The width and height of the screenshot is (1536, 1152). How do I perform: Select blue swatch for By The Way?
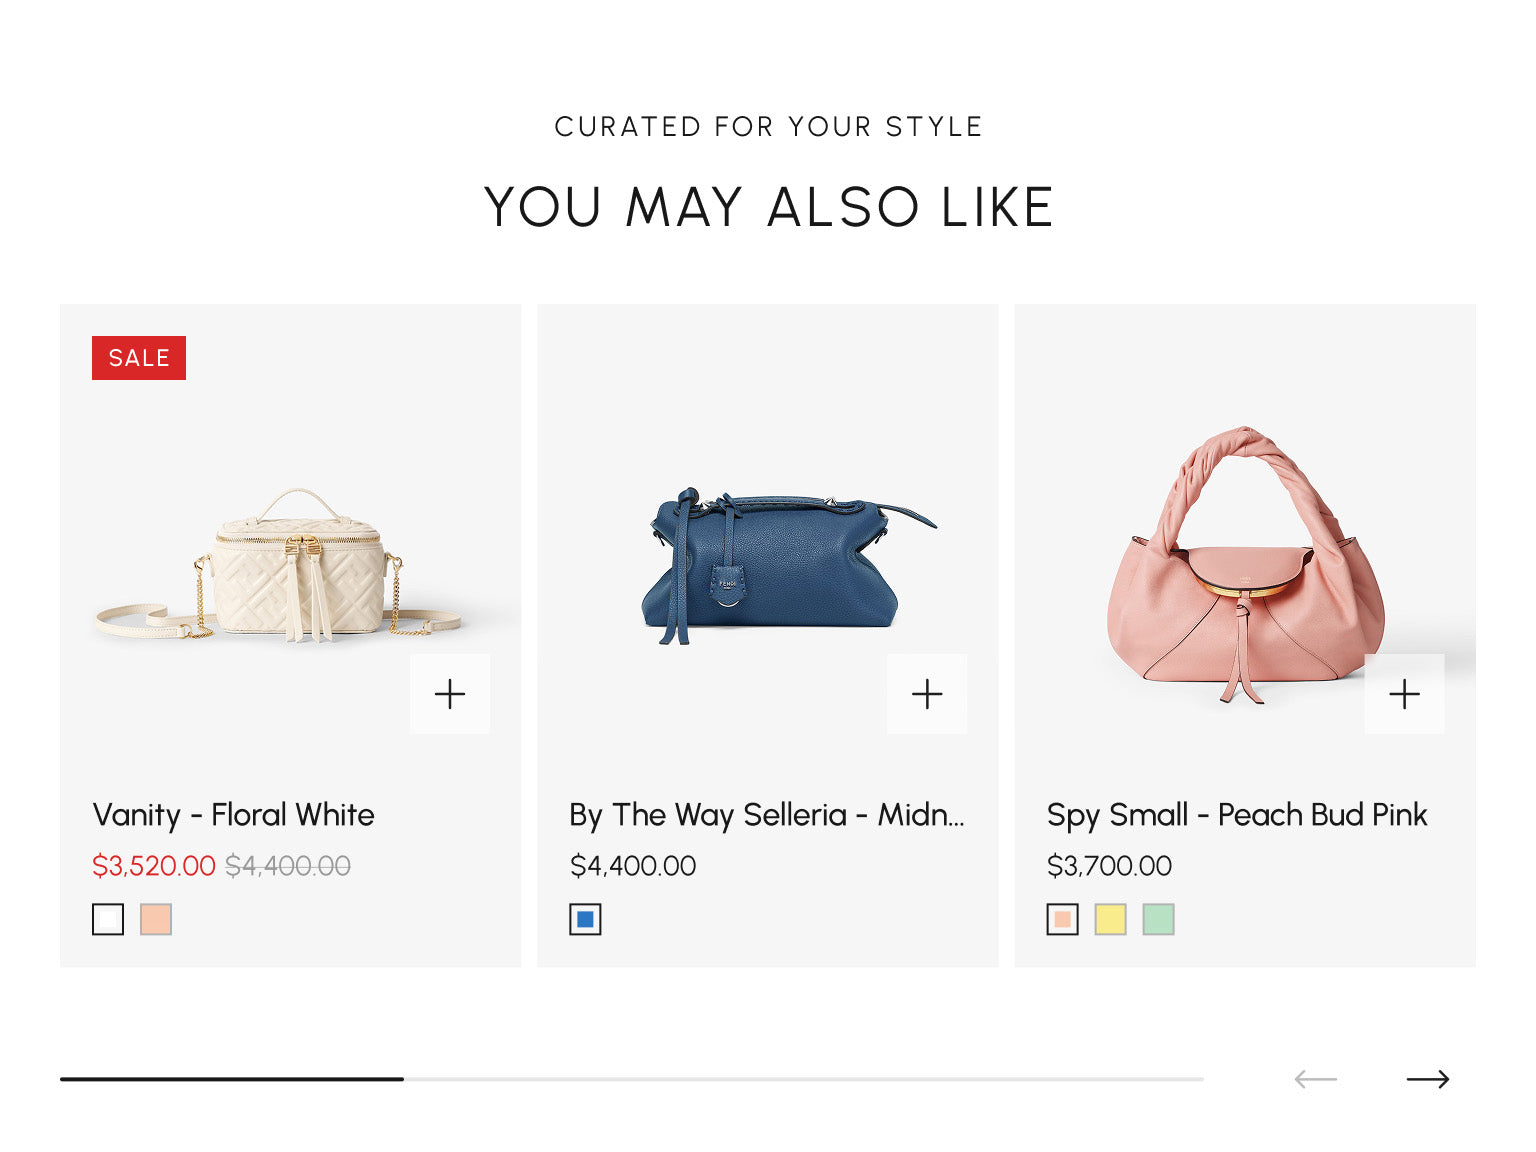(x=585, y=919)
